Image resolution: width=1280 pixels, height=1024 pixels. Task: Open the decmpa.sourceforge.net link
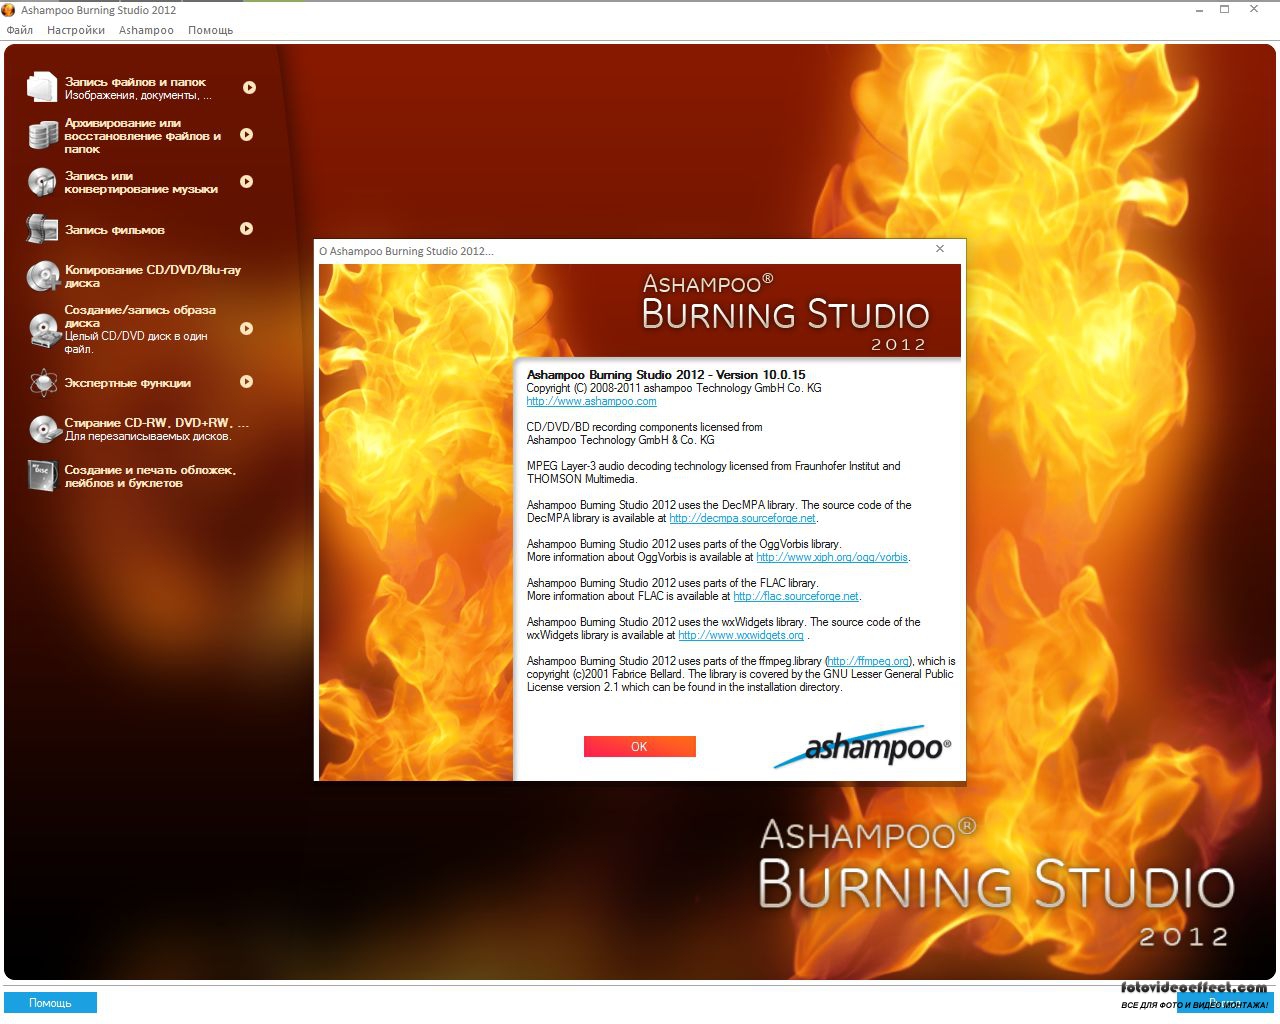click(743, 518)
